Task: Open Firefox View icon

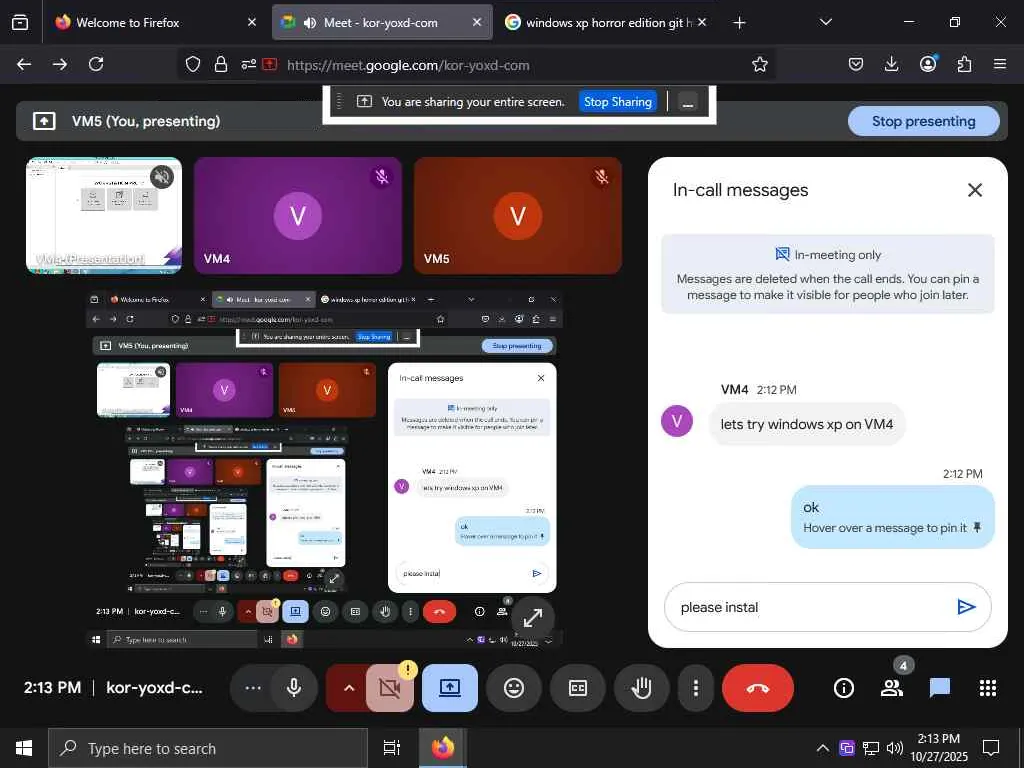Action: (20, 22)
